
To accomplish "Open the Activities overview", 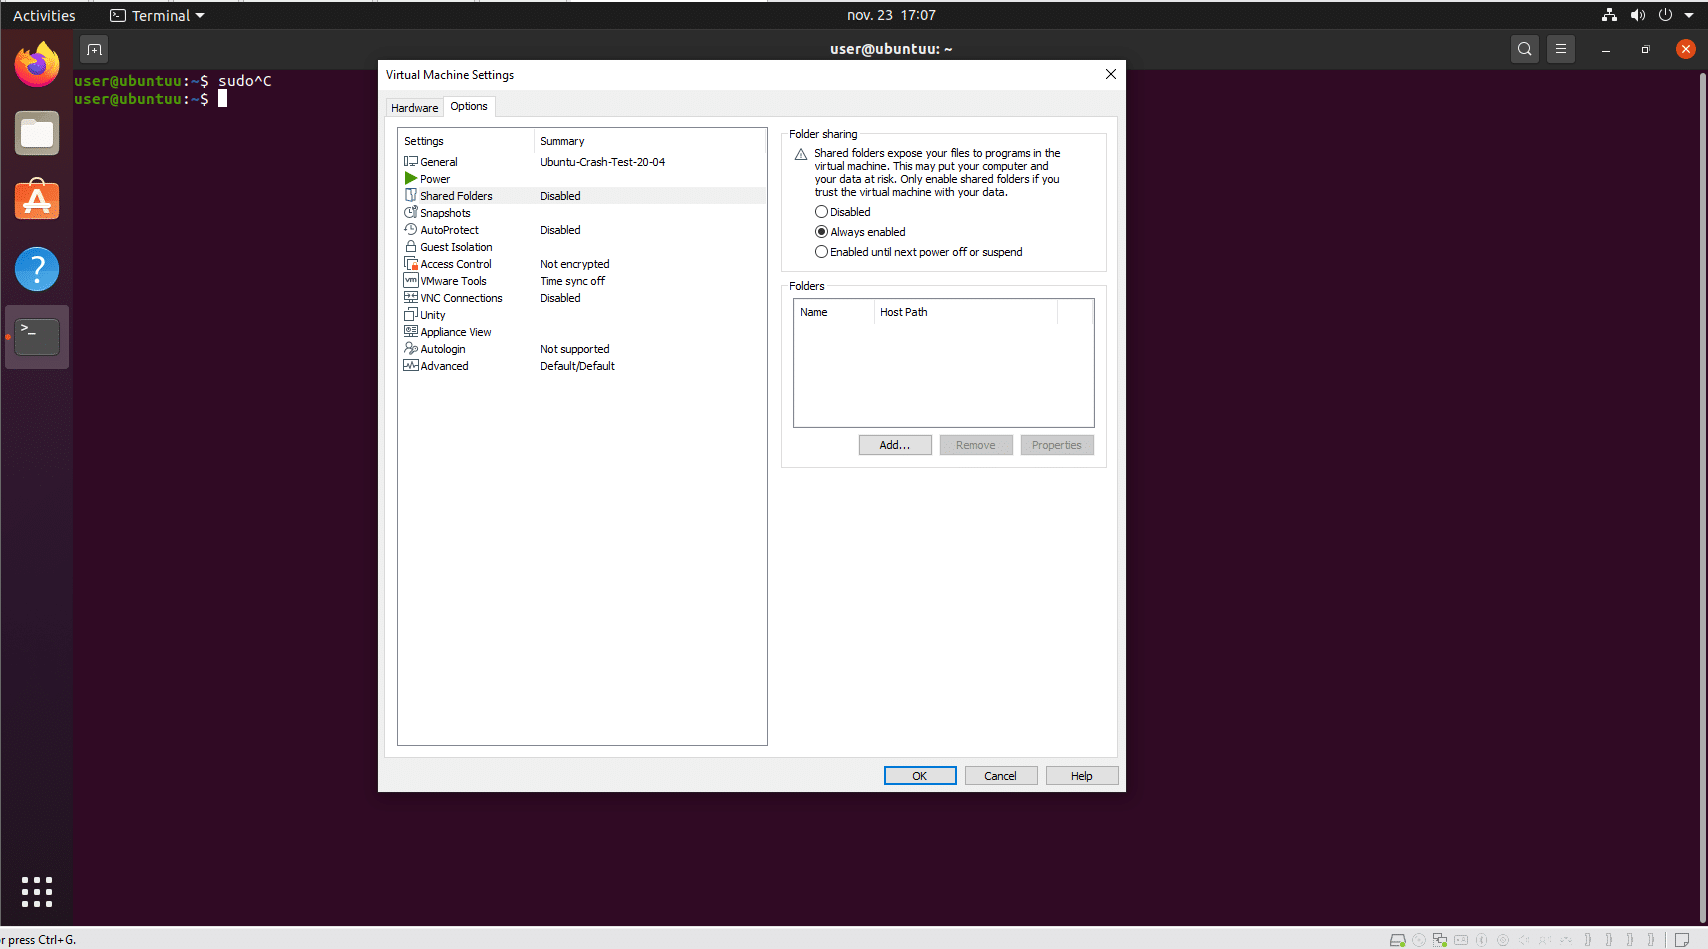I will pyautogui.click(x=44, y=16).
